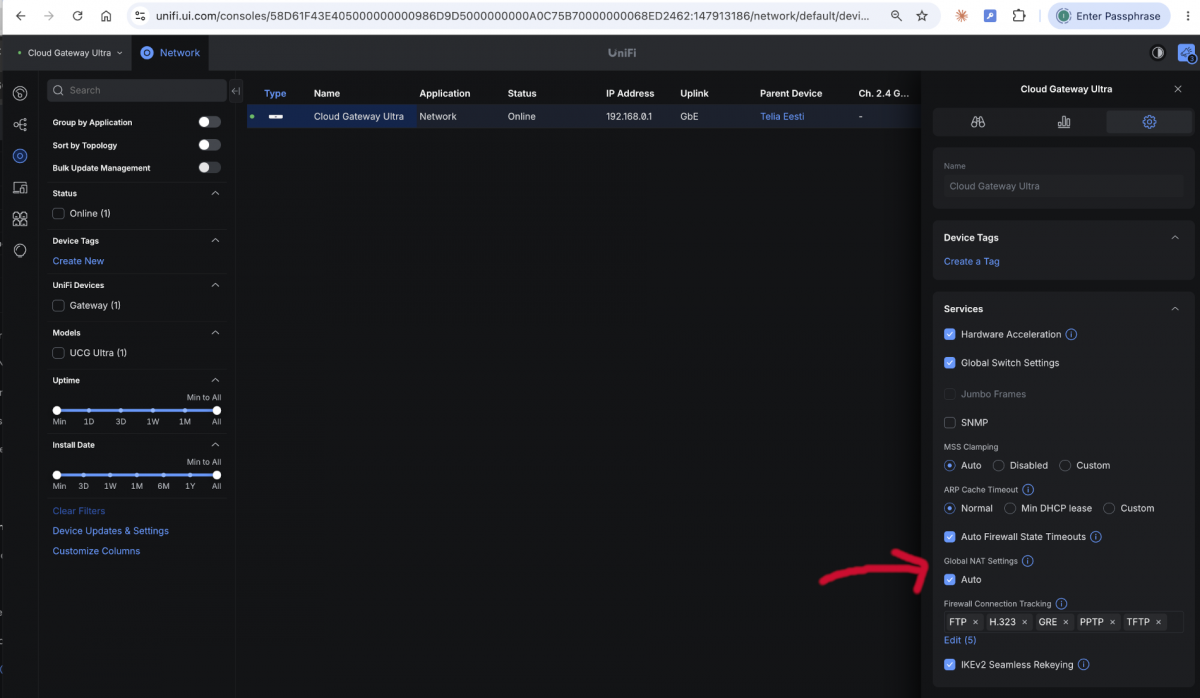The image size is (1200, 698).
Task: Check the Online (1) status filter
Action: (x=58, y=213)
